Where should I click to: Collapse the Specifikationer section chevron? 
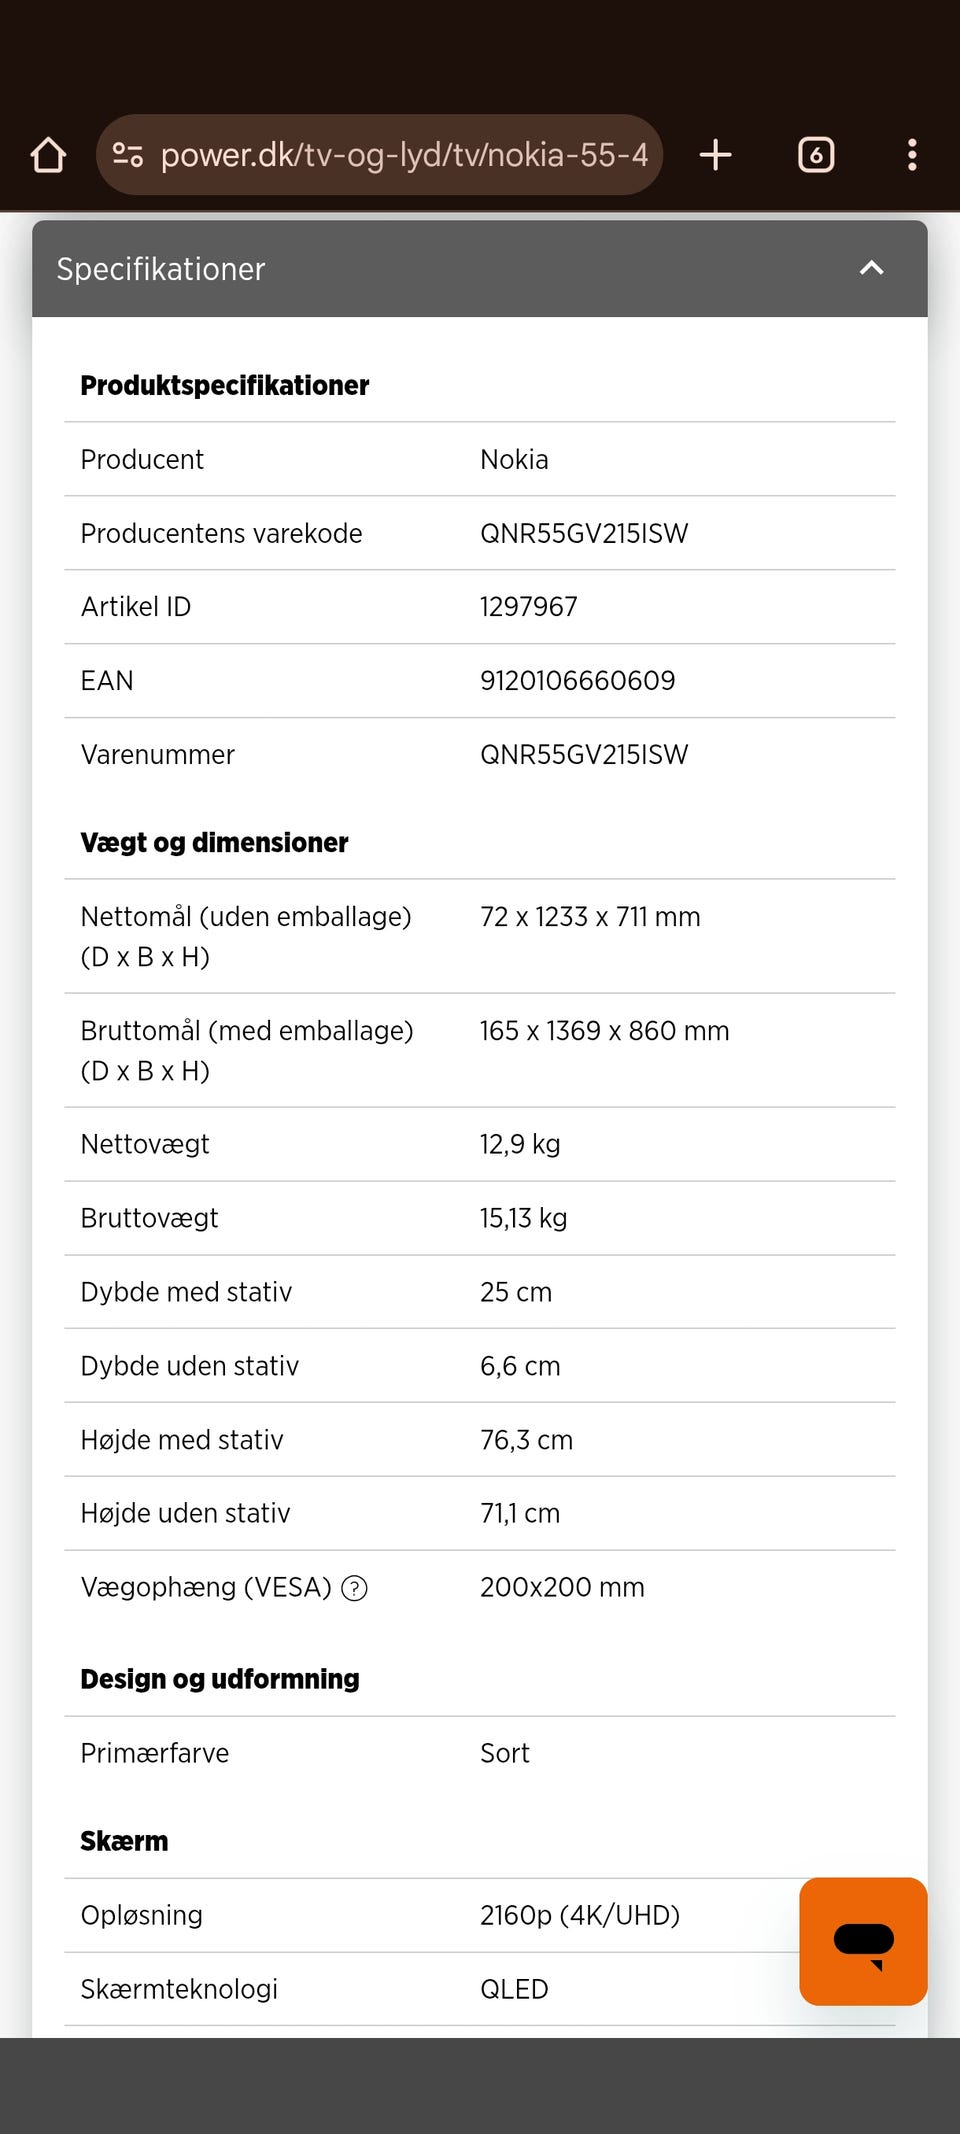point(872,268)
